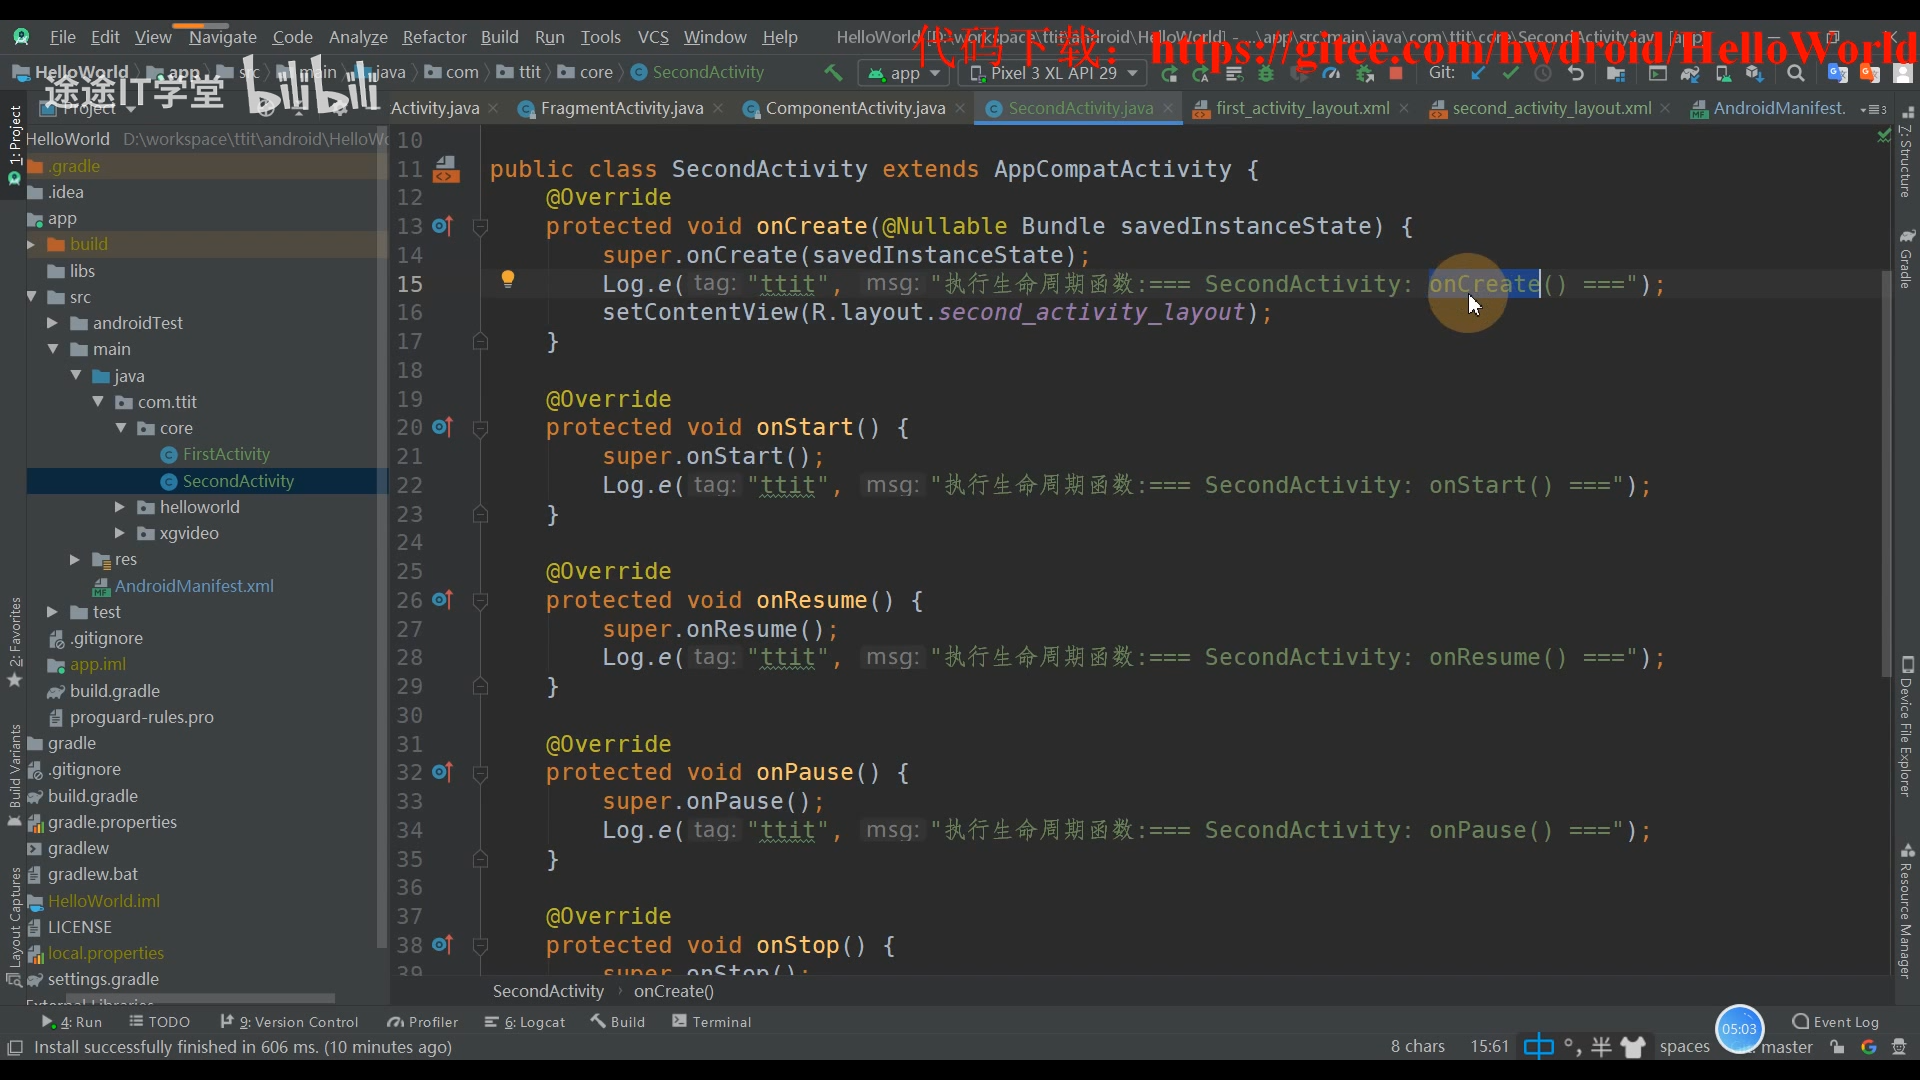Switch to first_activity_layout.xml tab

[x=1302, y=108]
